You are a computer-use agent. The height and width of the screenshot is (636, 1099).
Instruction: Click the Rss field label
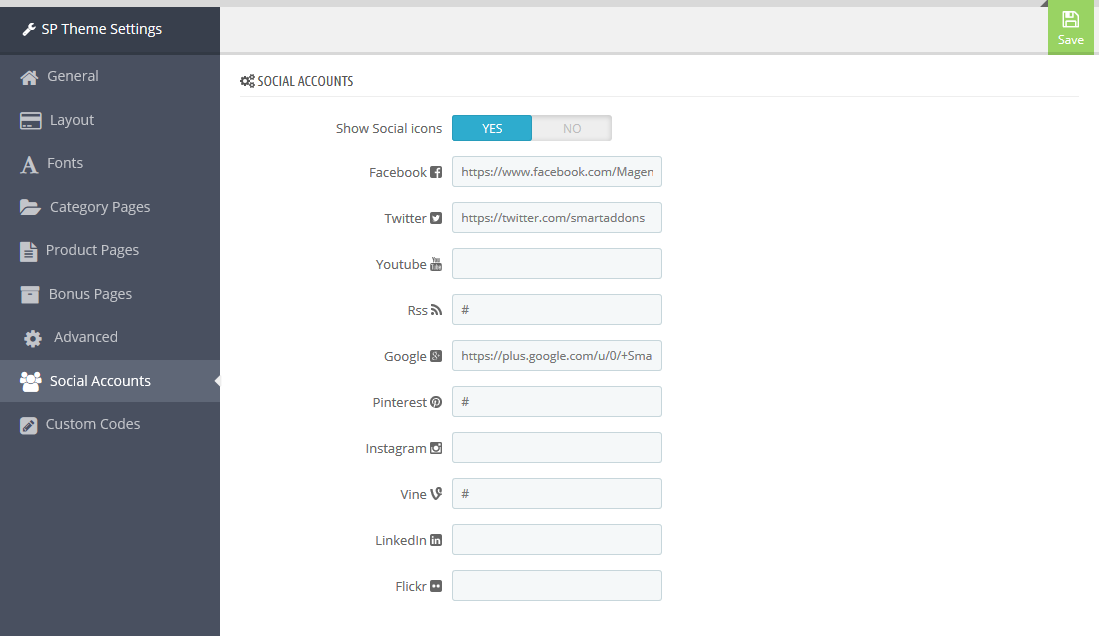click(417, 311)
